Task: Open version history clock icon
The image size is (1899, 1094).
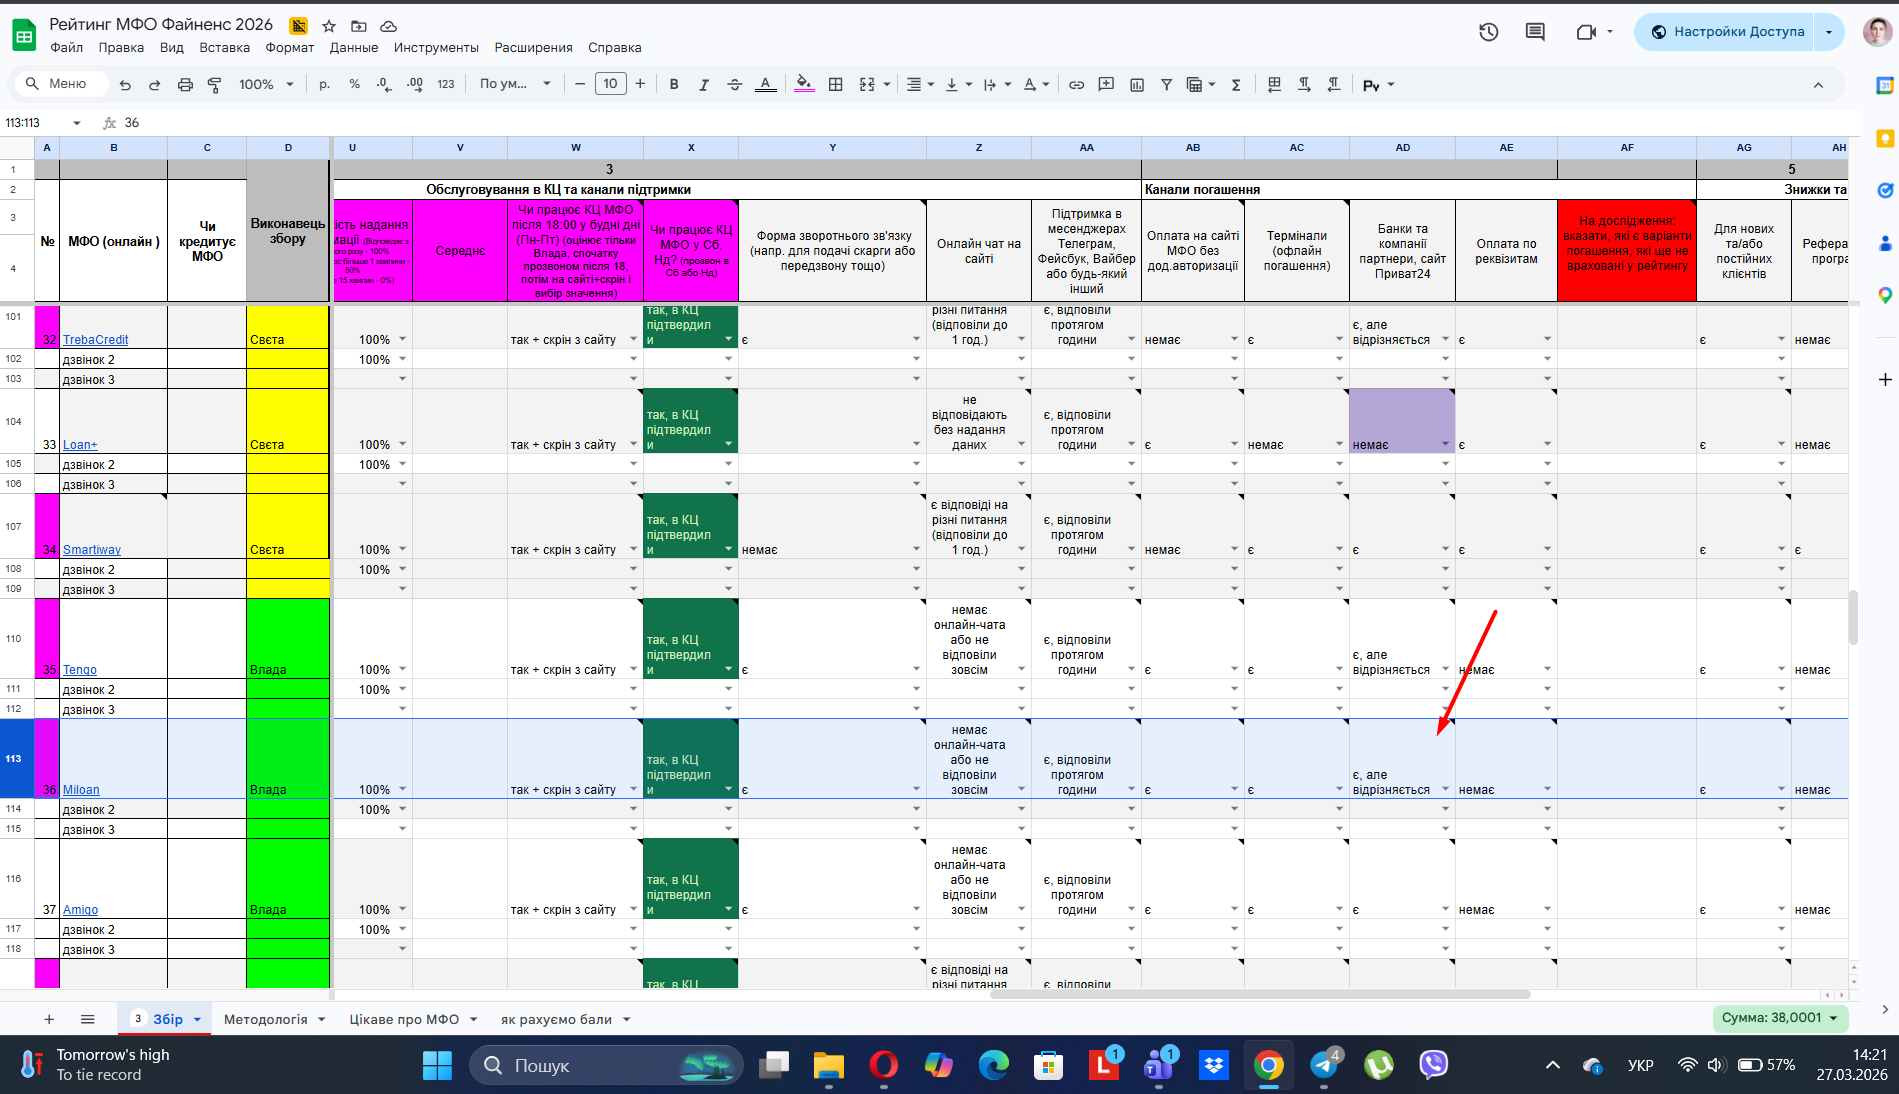Action: (1488, 32)
